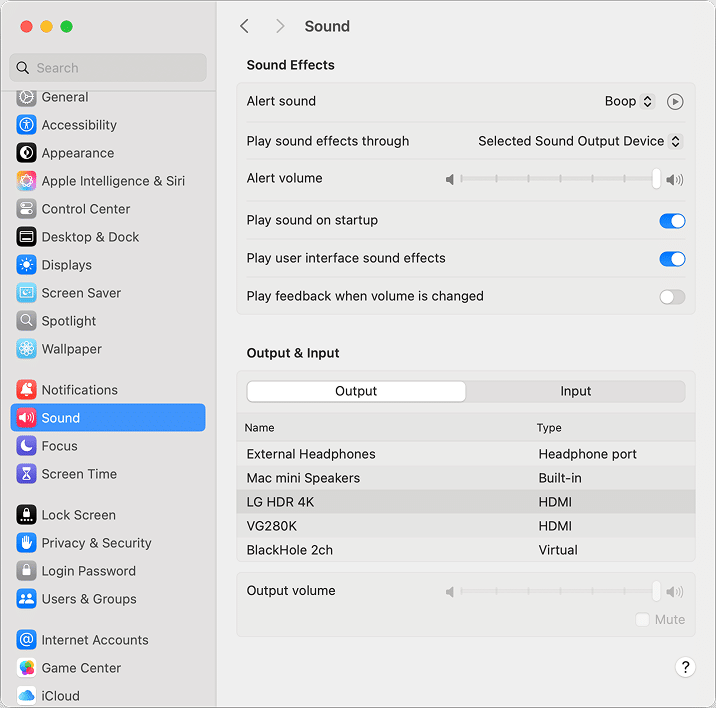Play the Boop alert sound preview
The height and width of the screenshot is (708, 716).
[x=675, y=101]
